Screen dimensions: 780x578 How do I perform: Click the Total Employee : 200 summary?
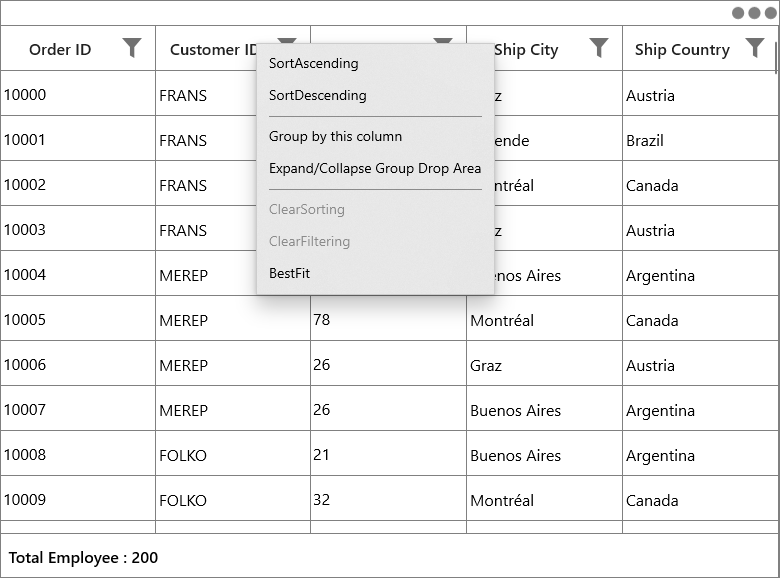(x=83, y=558)
